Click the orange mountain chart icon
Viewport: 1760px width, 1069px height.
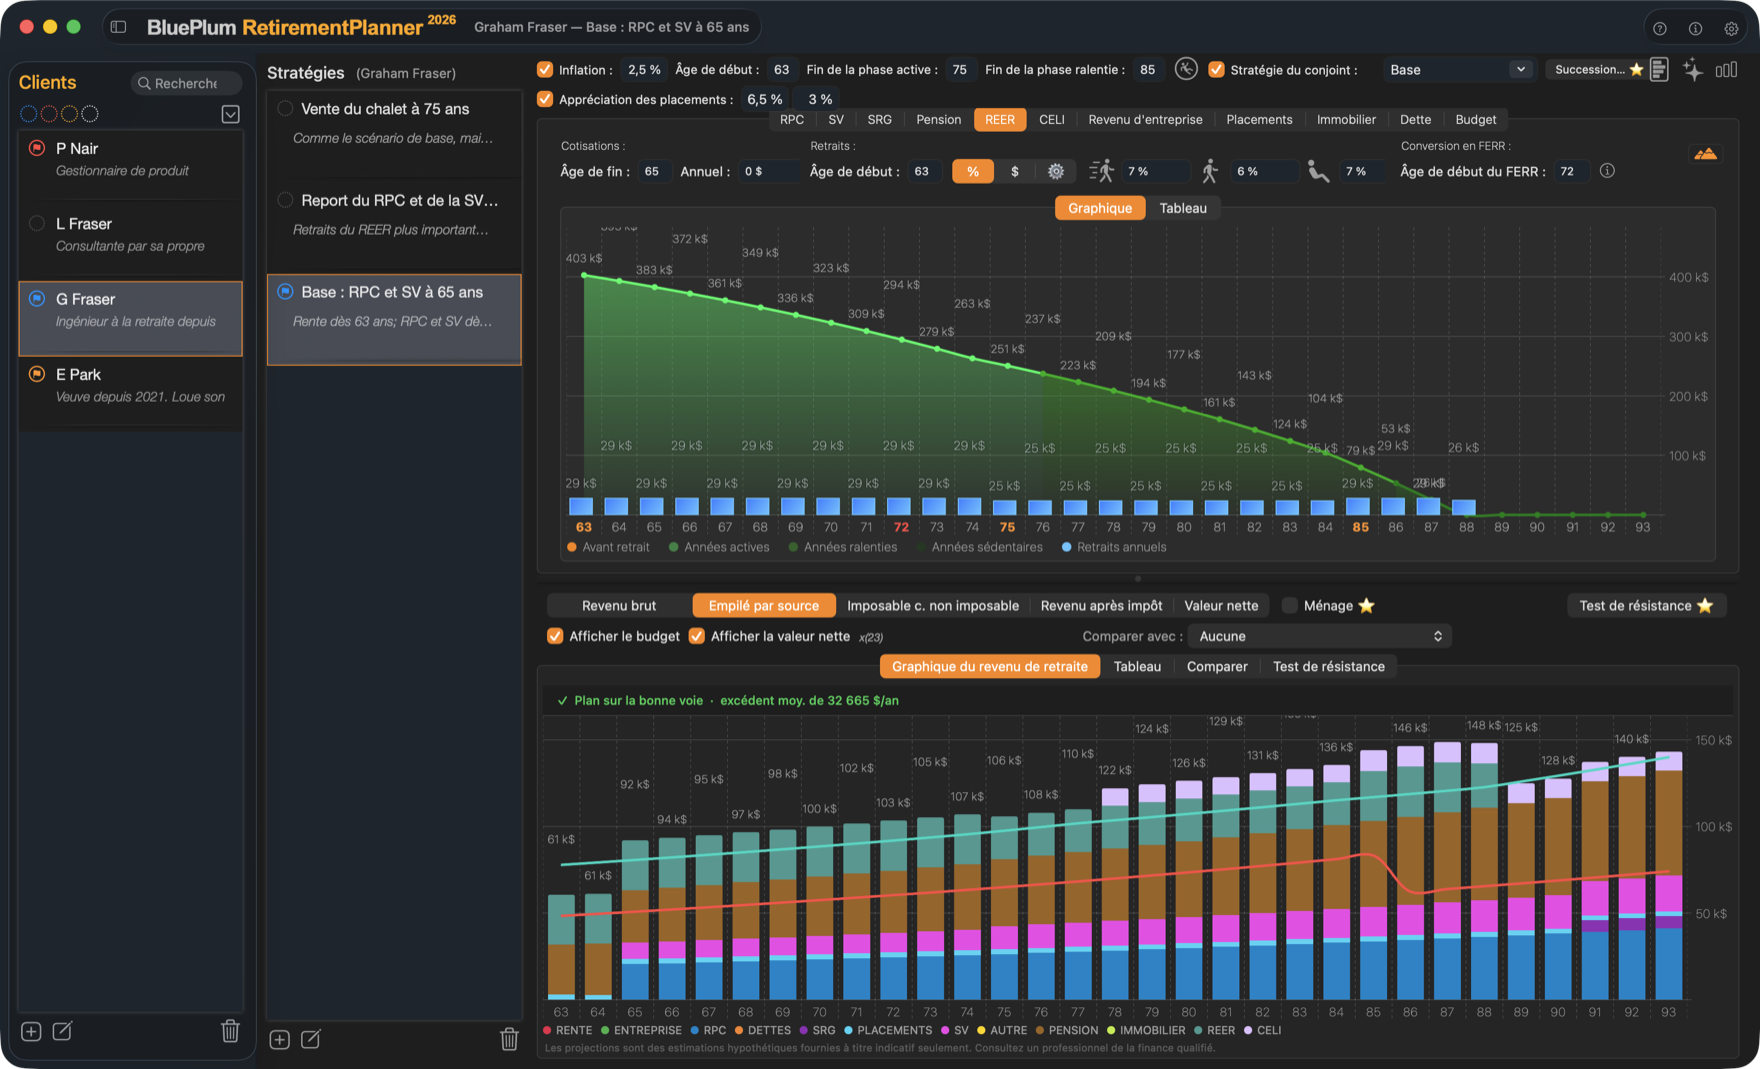tap(1706, 154)
